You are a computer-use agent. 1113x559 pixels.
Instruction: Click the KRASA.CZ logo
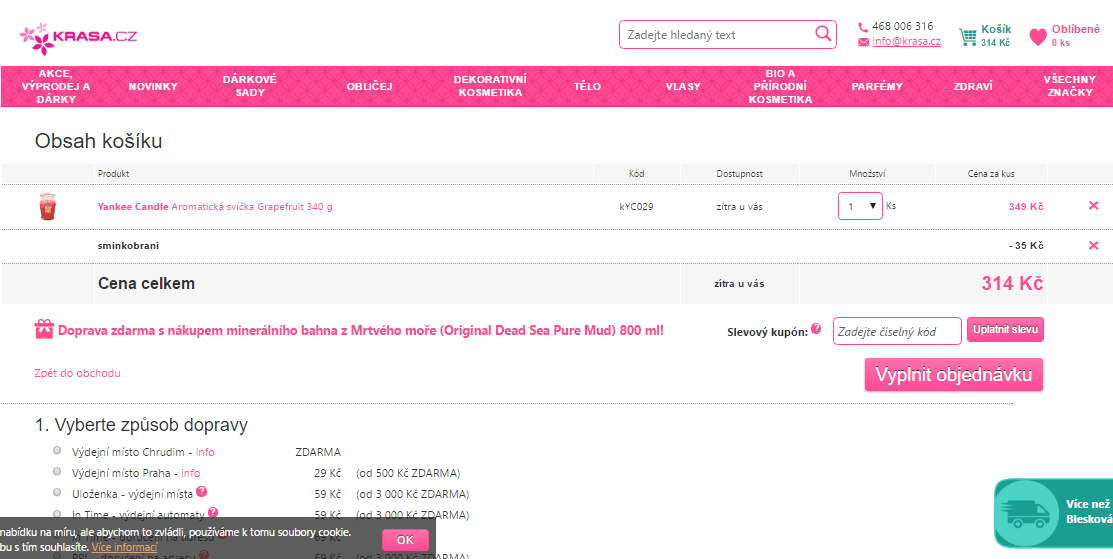78,37
